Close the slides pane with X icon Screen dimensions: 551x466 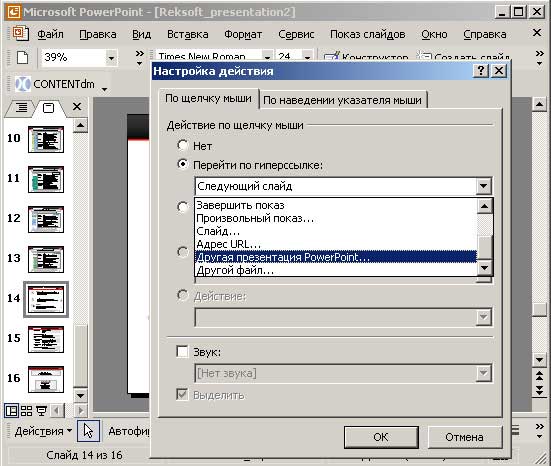pyautogui.click(x=77, y=106)
